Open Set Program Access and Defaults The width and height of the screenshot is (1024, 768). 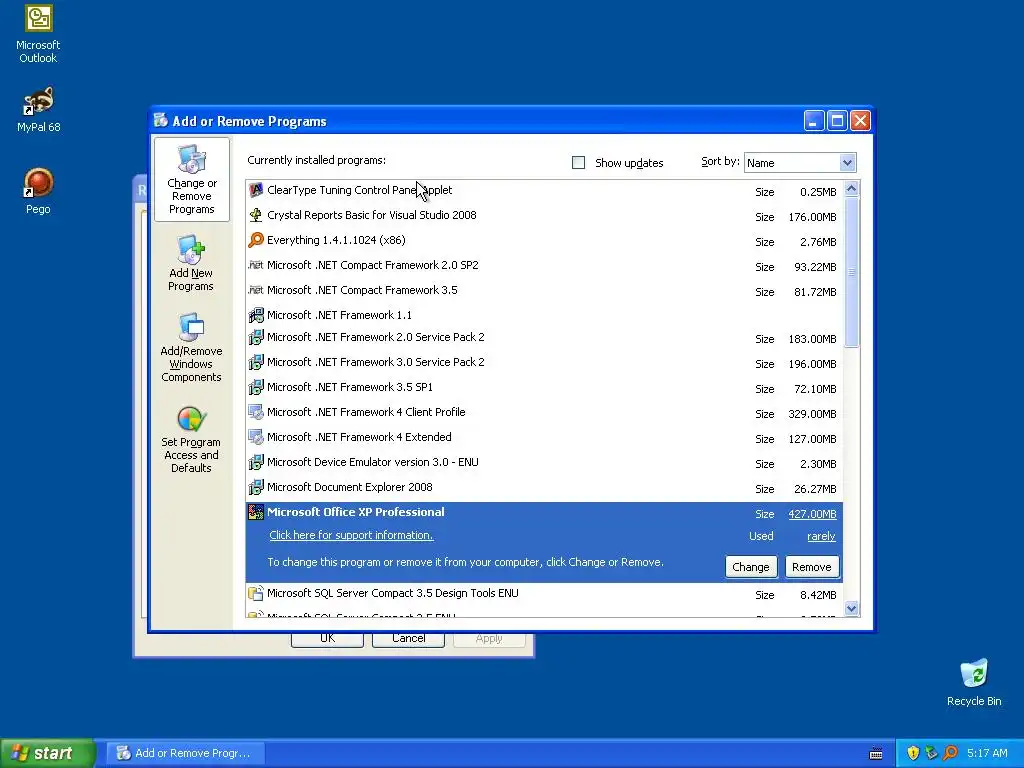tap(191, 439)
